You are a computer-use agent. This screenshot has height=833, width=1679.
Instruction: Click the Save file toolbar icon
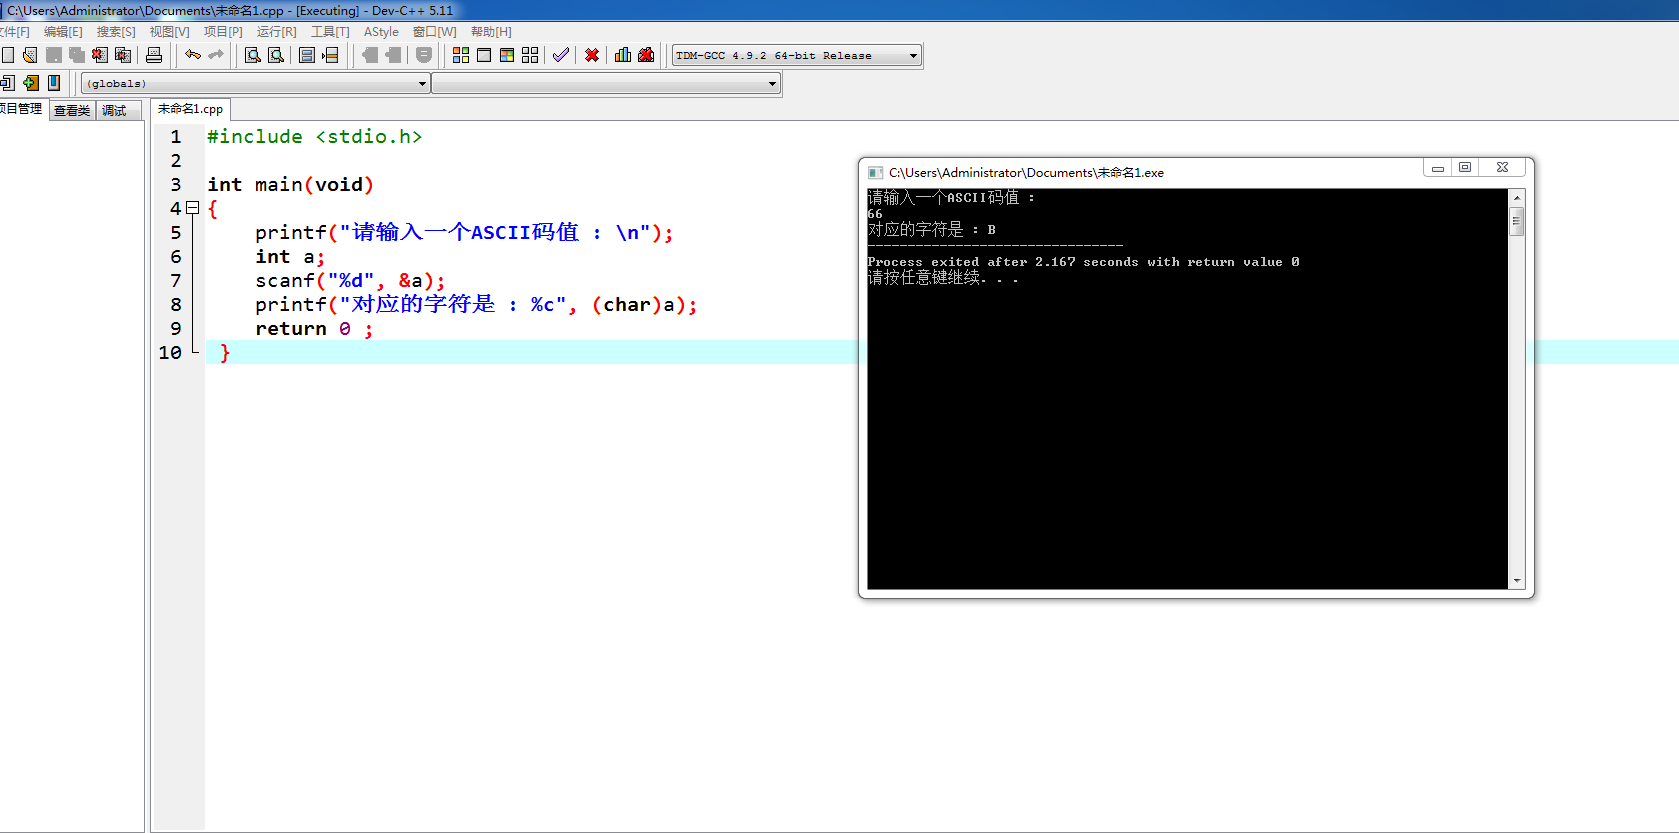pos(54,55)
